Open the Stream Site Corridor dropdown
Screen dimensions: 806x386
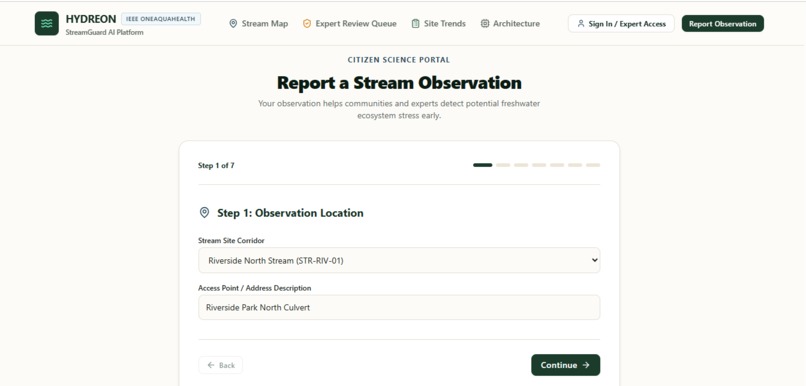pos(399,261)
